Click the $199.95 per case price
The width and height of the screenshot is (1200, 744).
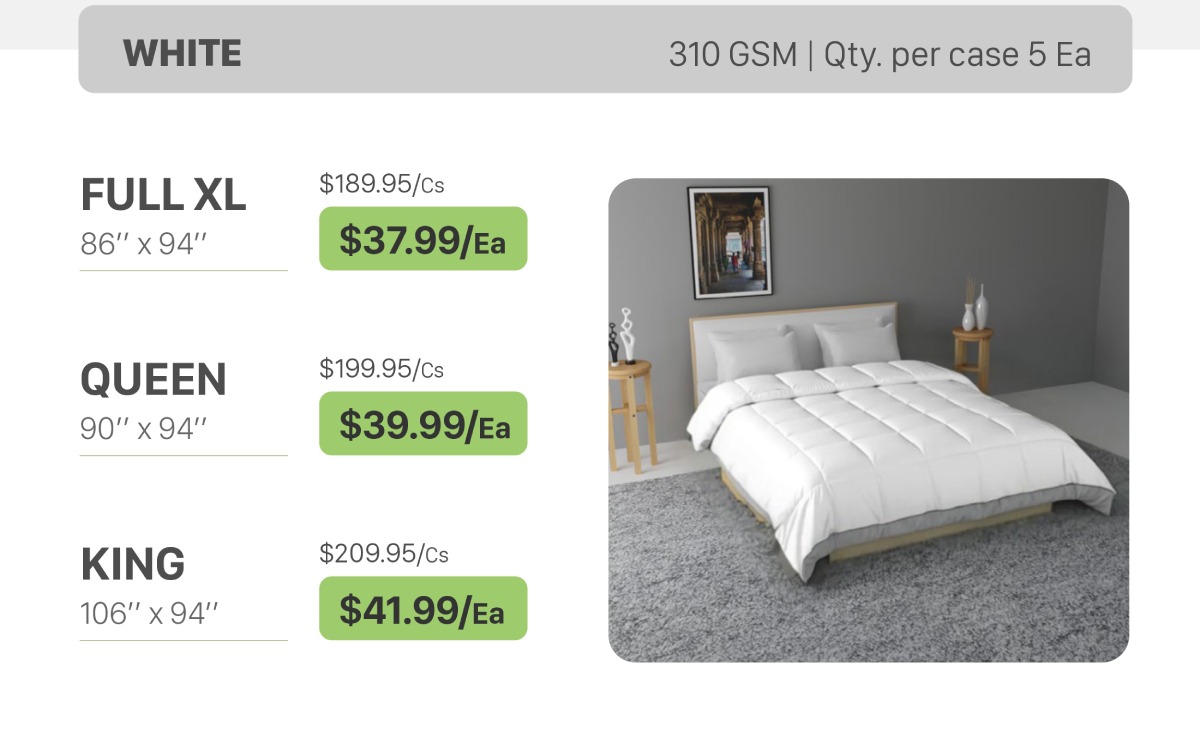pos(381,369)
